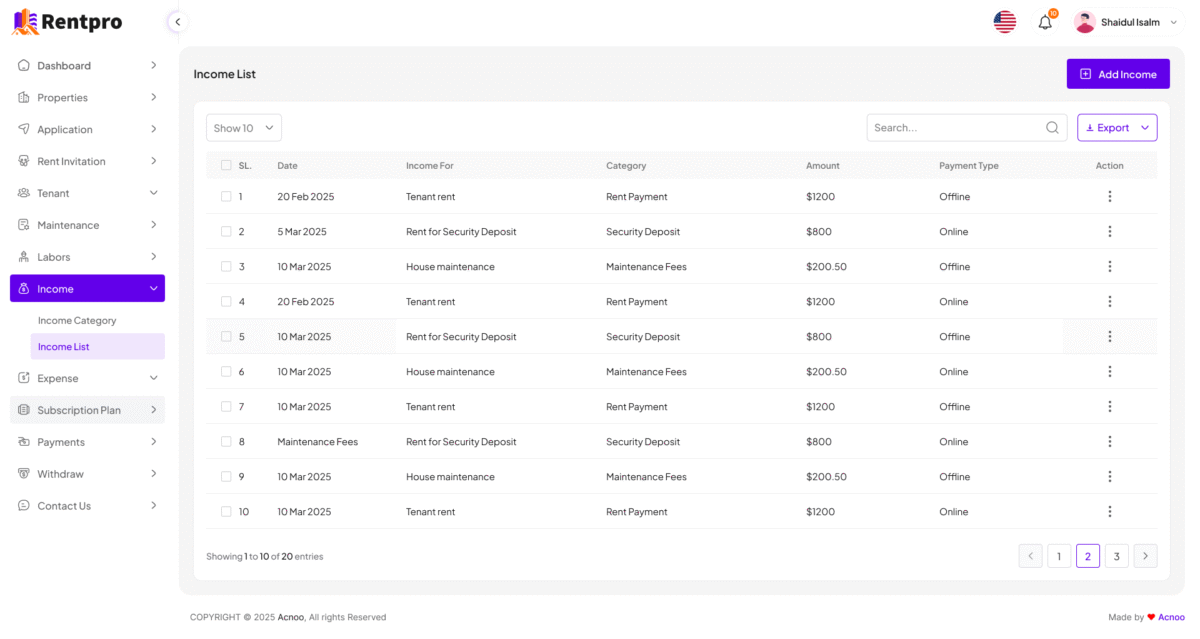Toggle the select-all header checkbox
The width and height of the screenshot is (1200, 639).
pyautogui.click(x=226, y=166)
